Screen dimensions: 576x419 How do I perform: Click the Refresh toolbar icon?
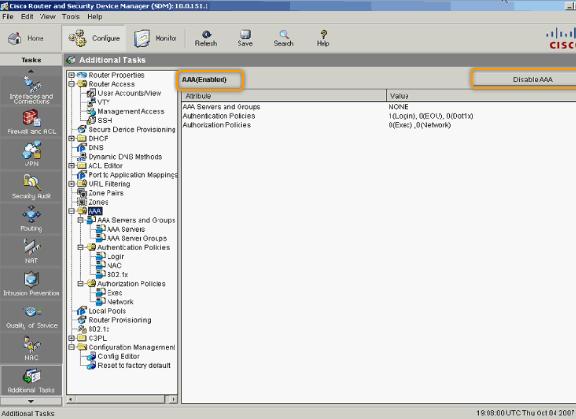pos(206,39)
